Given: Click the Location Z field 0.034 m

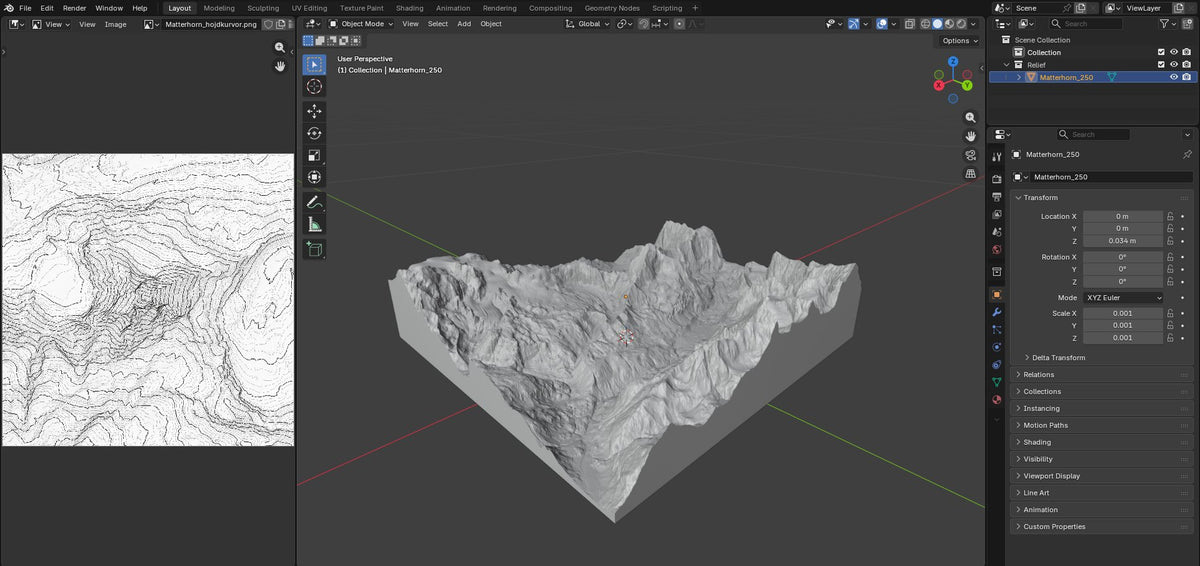Looking at the screenshot, I should point(1123,241).
